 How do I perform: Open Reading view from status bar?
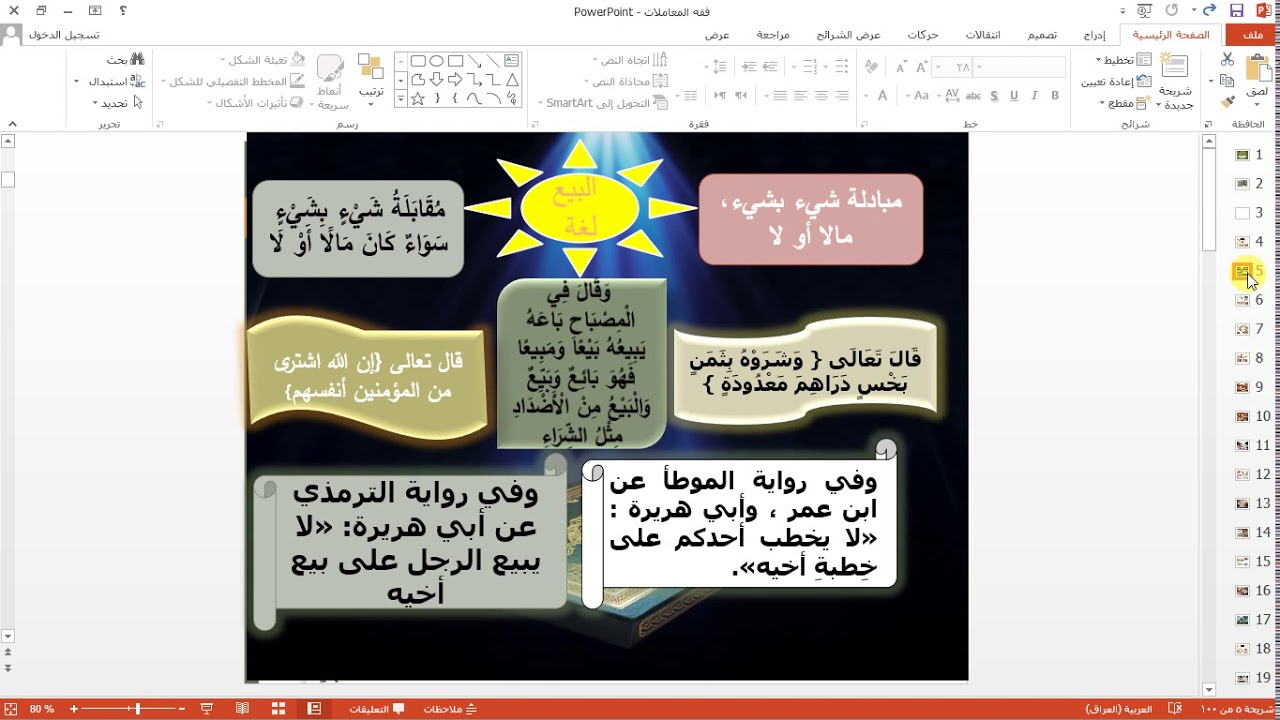pos(242,708)
